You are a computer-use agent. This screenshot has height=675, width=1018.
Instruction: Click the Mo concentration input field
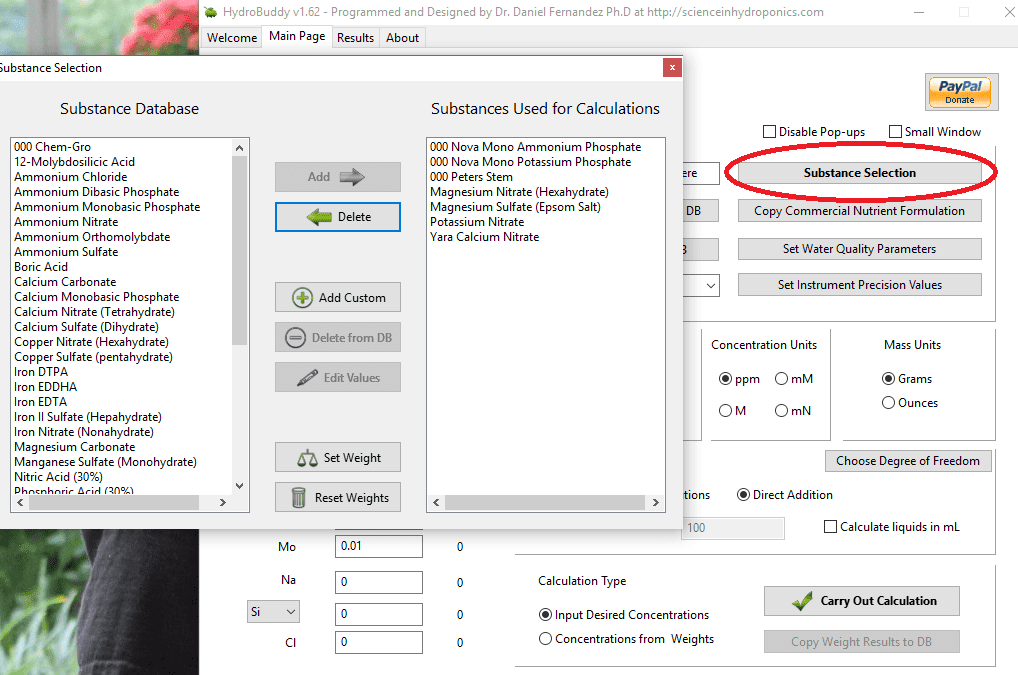379,546
